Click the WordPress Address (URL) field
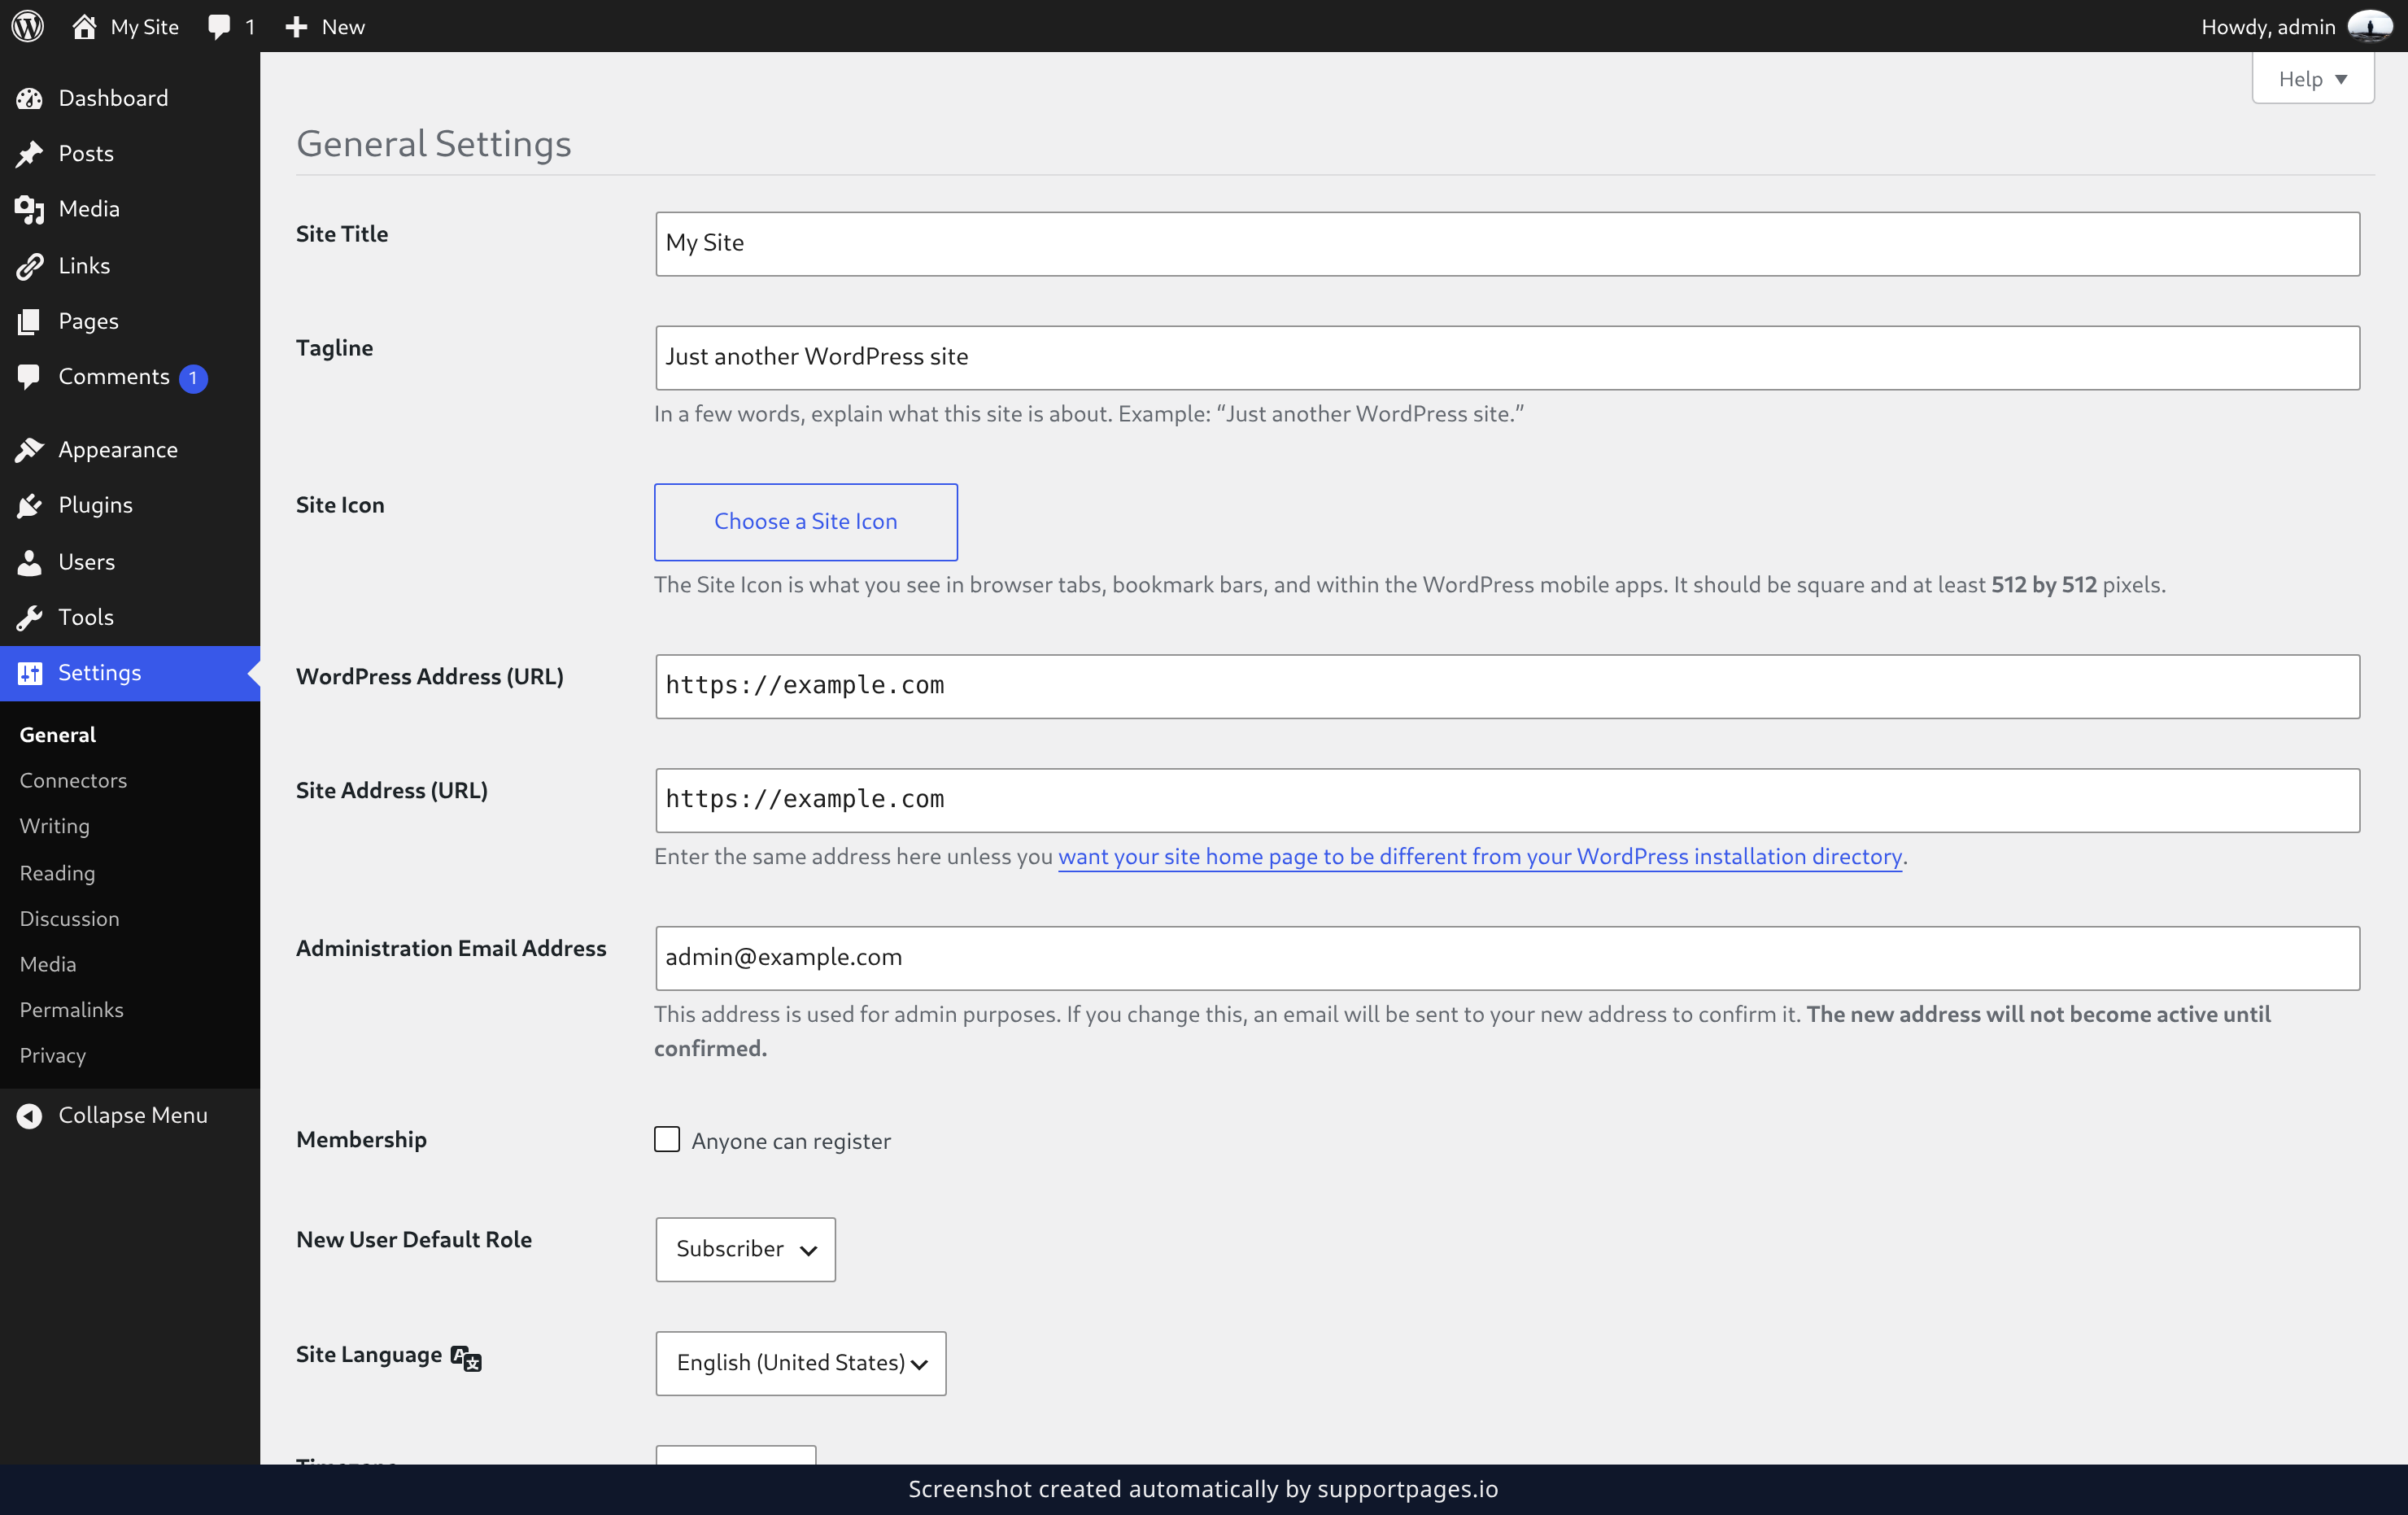Image resolution: width=2408 pixels, height=1515 pixels. pyautogui.click(x=1507, y=686)
